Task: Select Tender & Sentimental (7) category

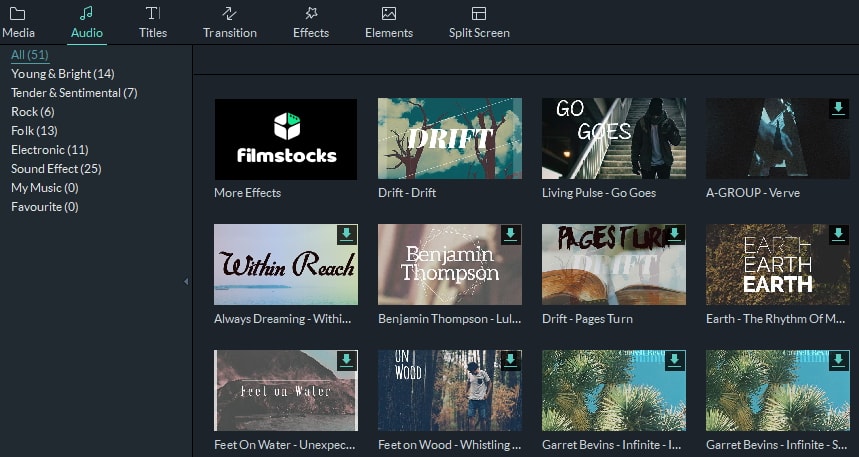Action: [74, 93]
